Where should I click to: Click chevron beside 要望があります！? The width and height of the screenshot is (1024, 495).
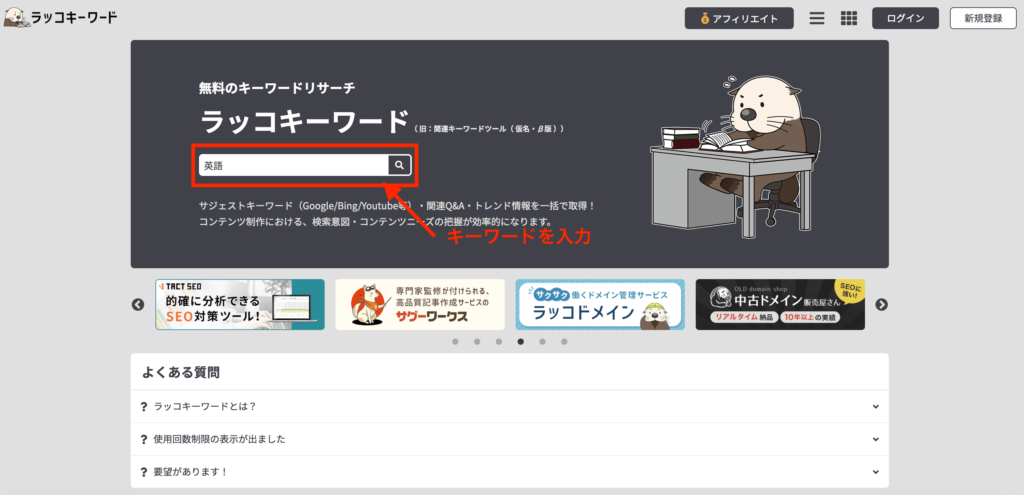coord(876,471)
